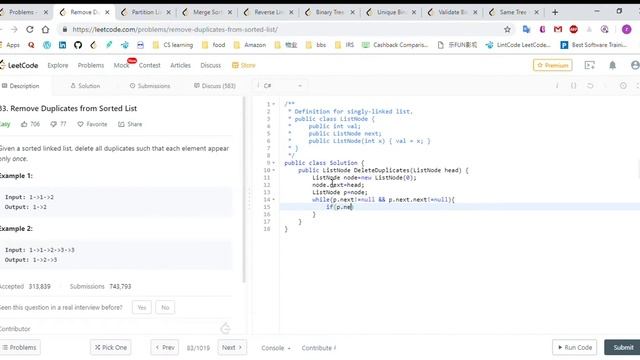Screen dimensions: 640x360
Task: Open the Quora bookmark icon
Action: [x=31, y=45]
